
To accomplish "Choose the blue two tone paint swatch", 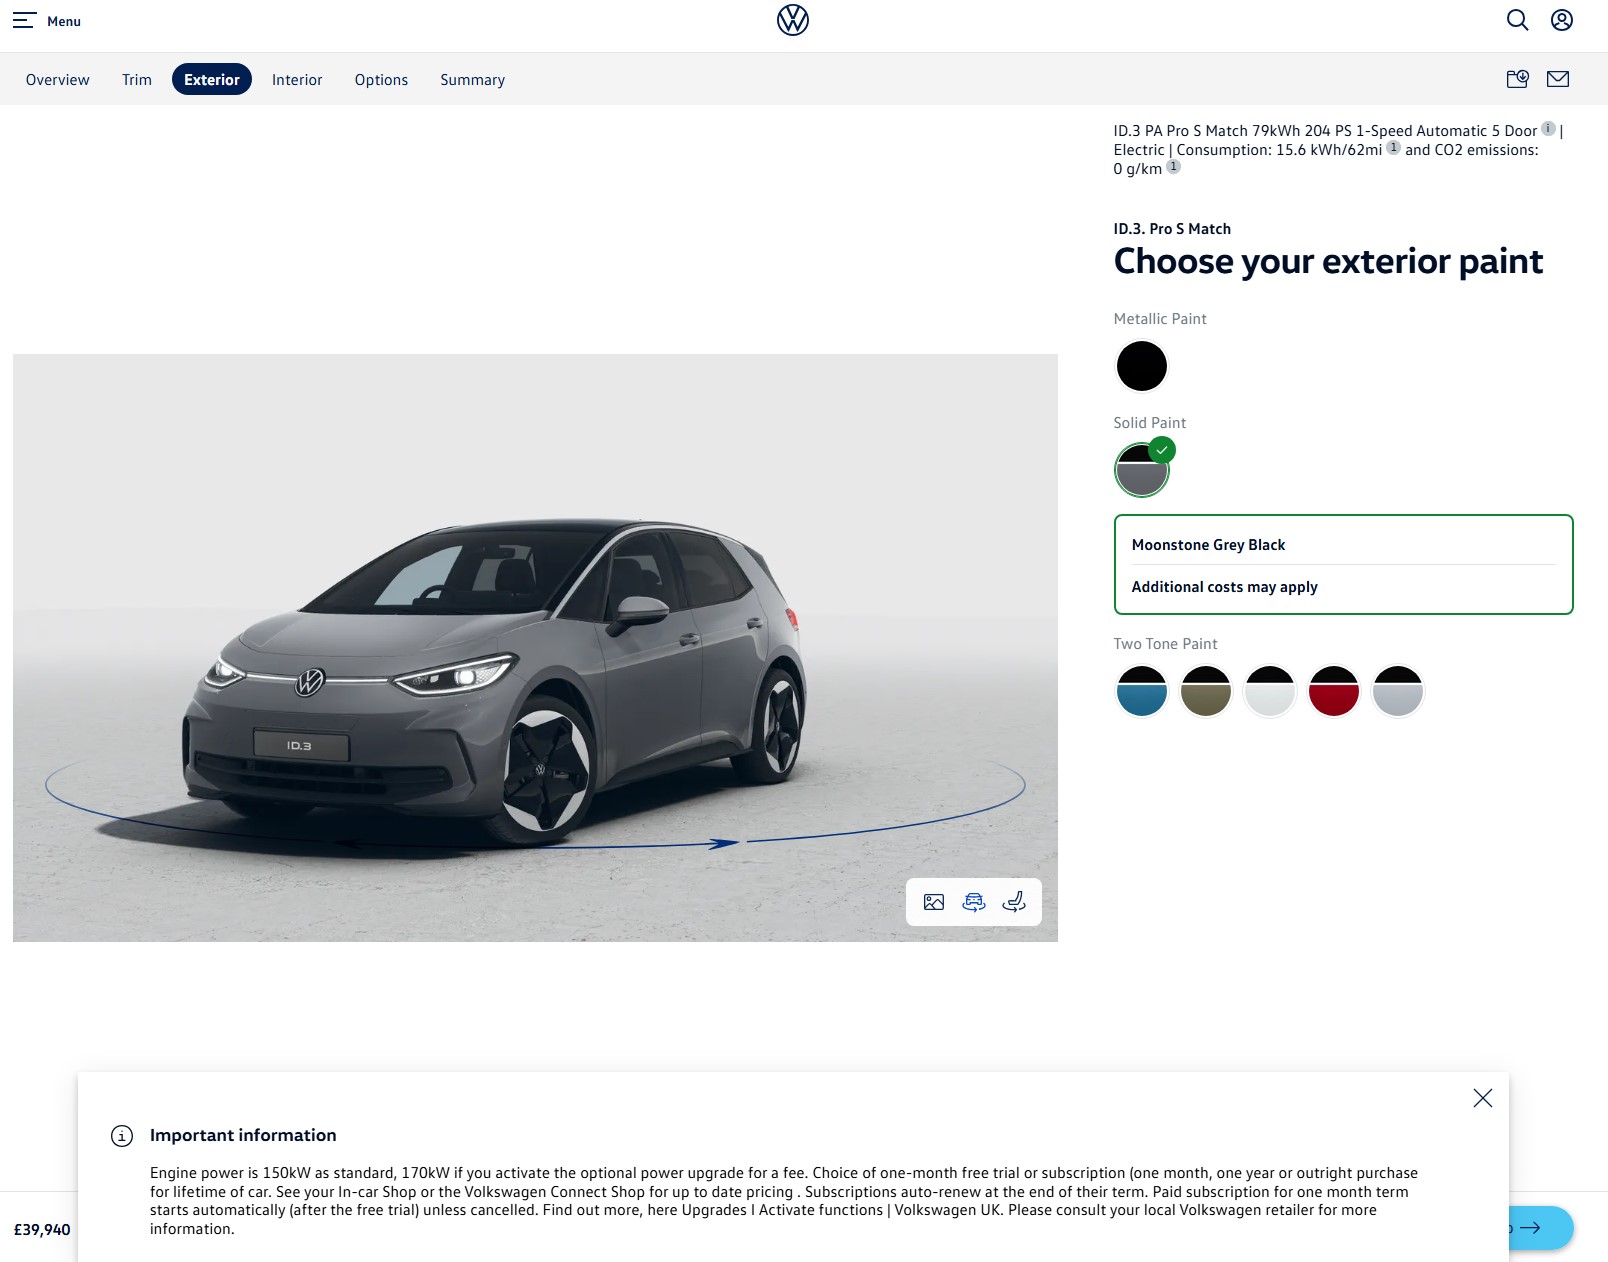I will point(1142,691).
